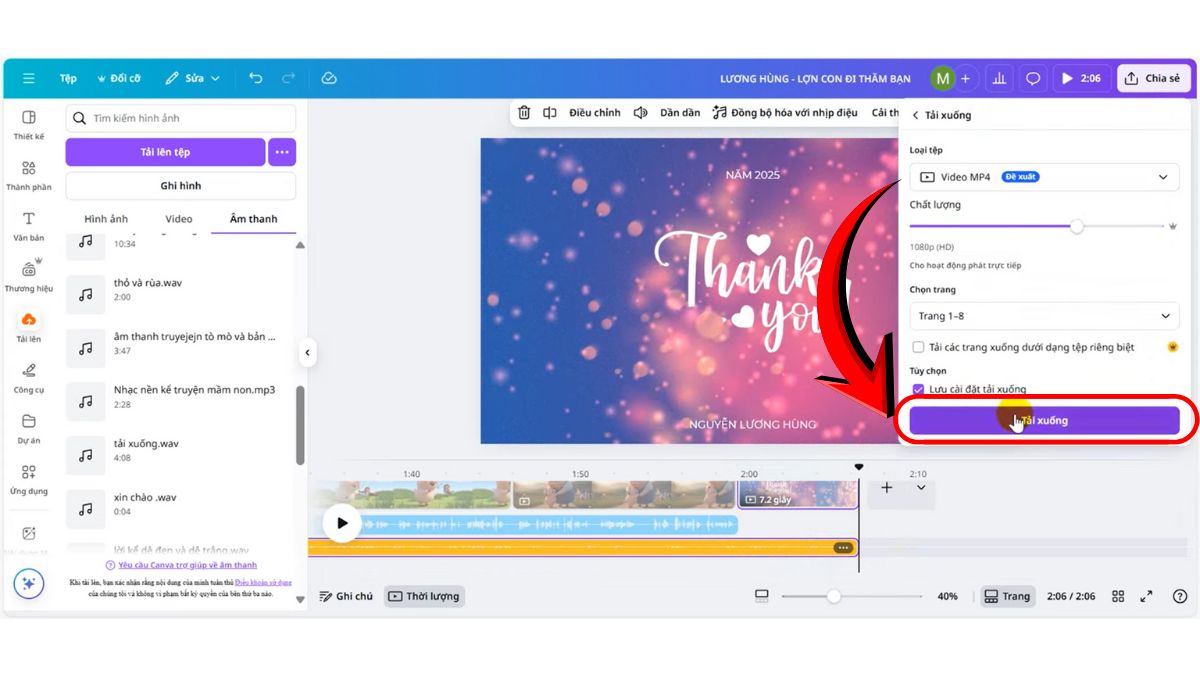Open the Tệp menu
The width and height of the screenshot is (1200, 675).
(x=67, y=77)
